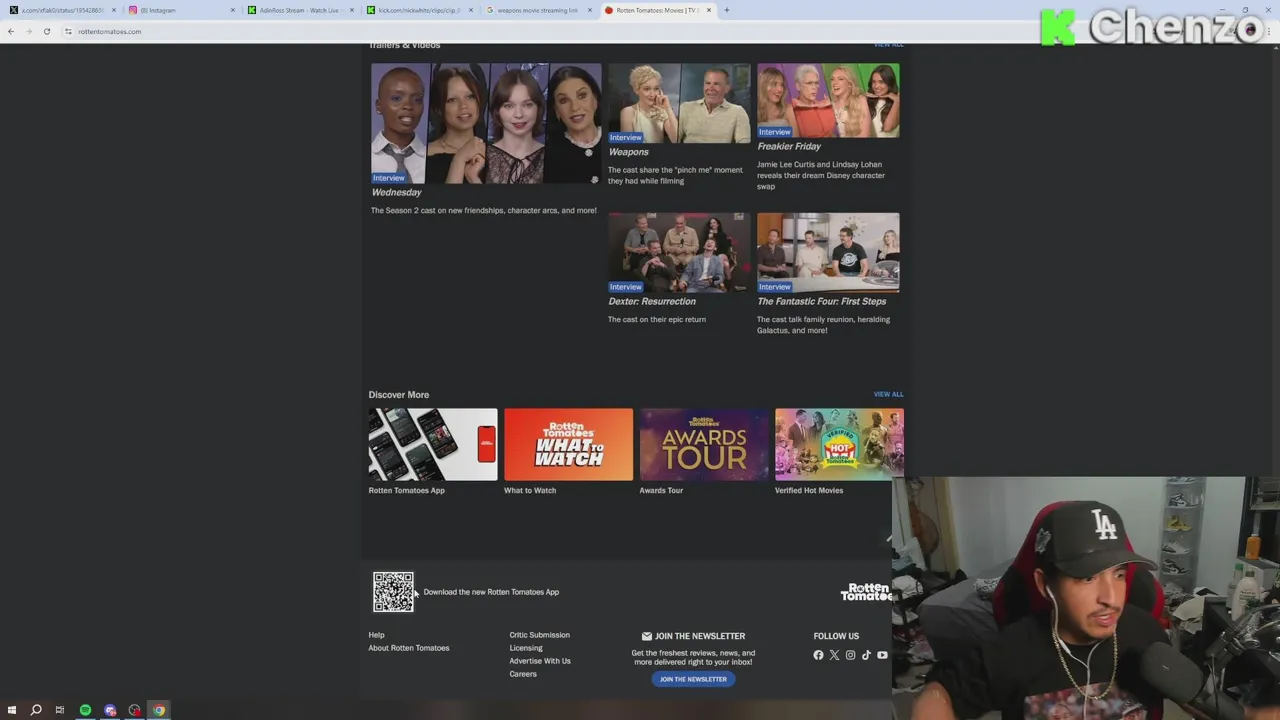Click the Dexter: Resurrection title link
This screenshot has height=720, width=1280.
(x=652, y=301)
